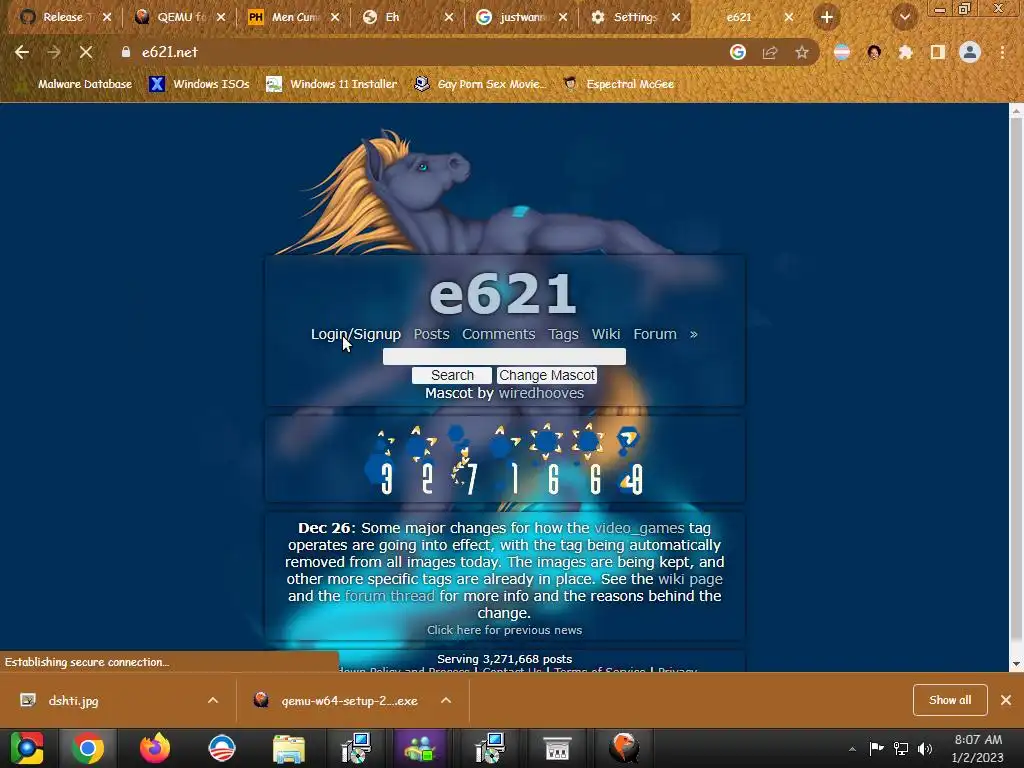
Task: Open File Explorer from the taskbar
Action: (289, 748)
